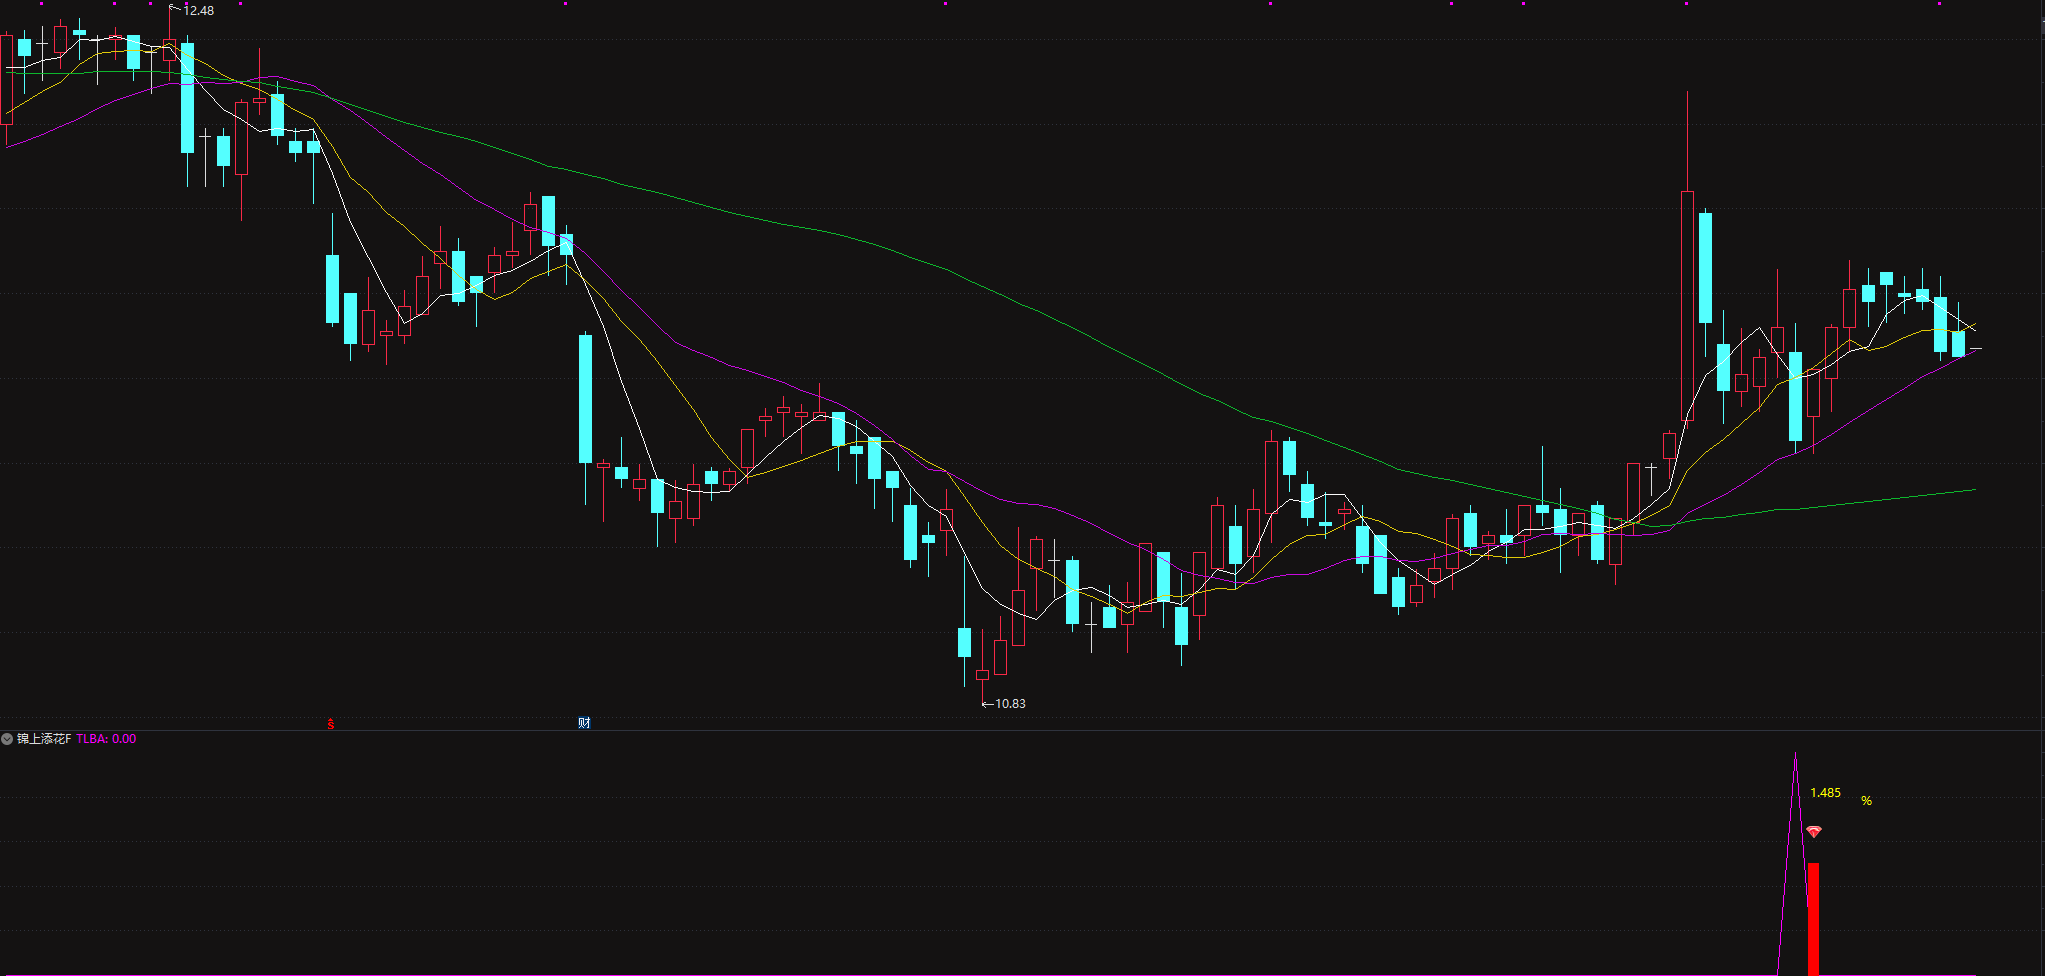Click the red S signal marker
The image size is (2045, 976).
(331, 724)
